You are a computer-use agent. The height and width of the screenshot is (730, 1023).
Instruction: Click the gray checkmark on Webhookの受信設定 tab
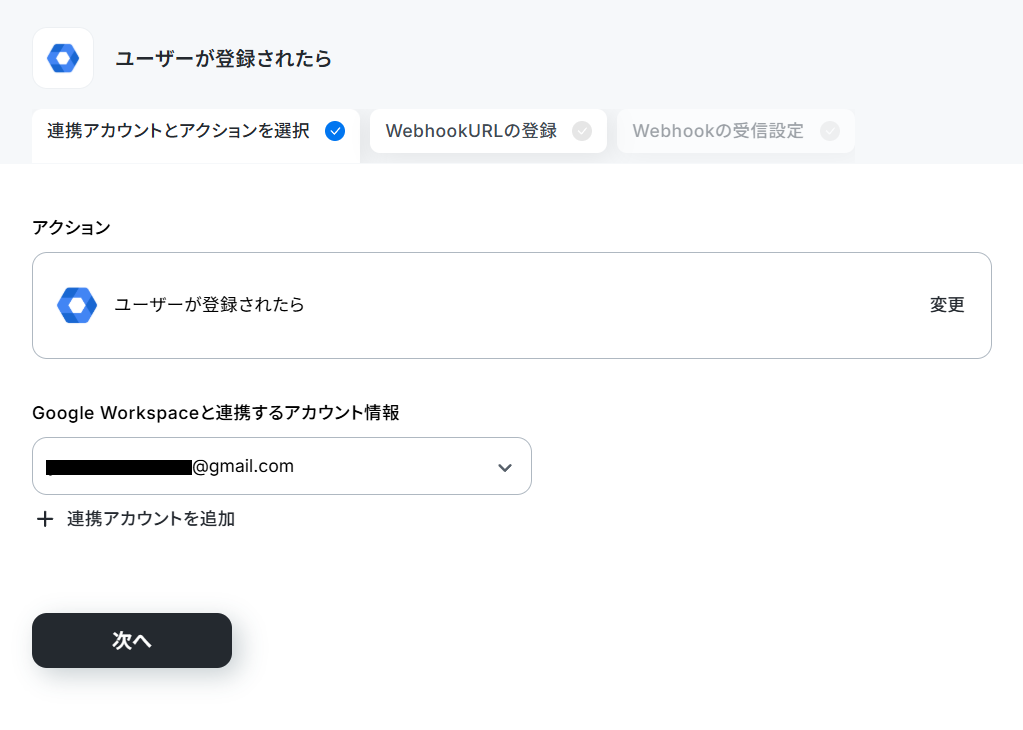click(830, 131)
